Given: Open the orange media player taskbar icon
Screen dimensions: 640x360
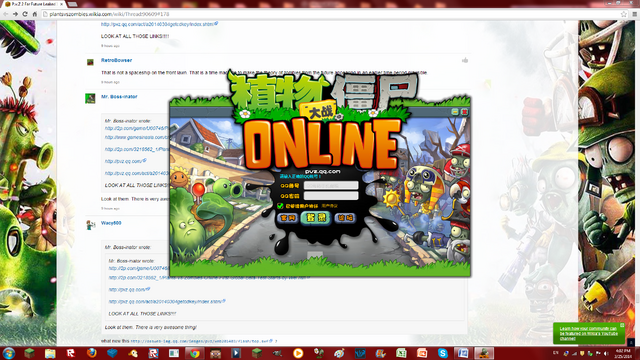Looking at the screenshot, I should pyautogui.click(x=298, y=353).
